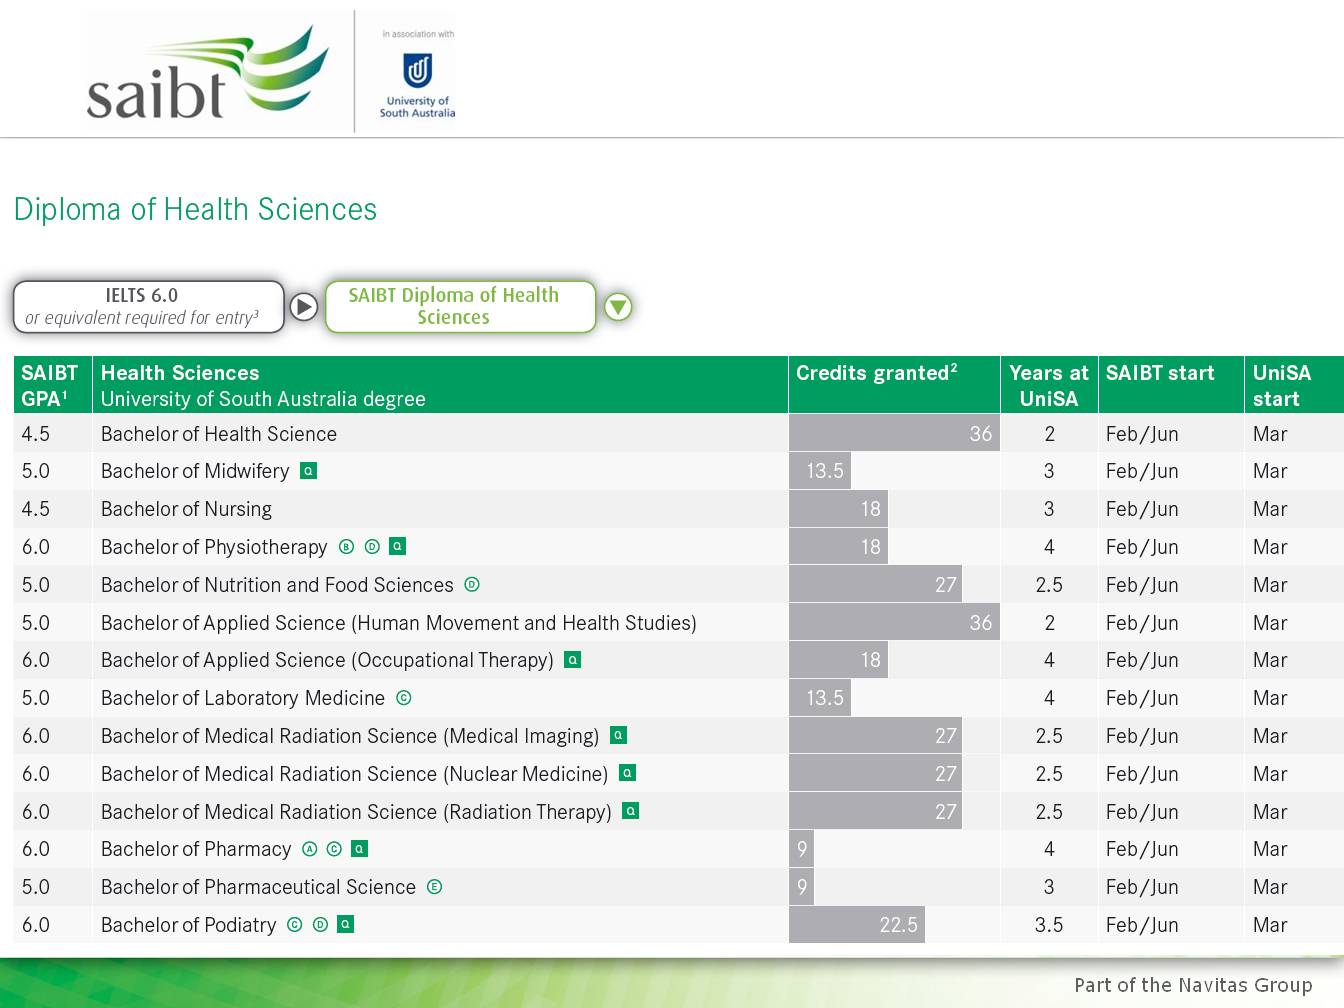Click the Credits granted column header
Image resolution: width=1344 pixels, height=1008 pixels.
894,385
